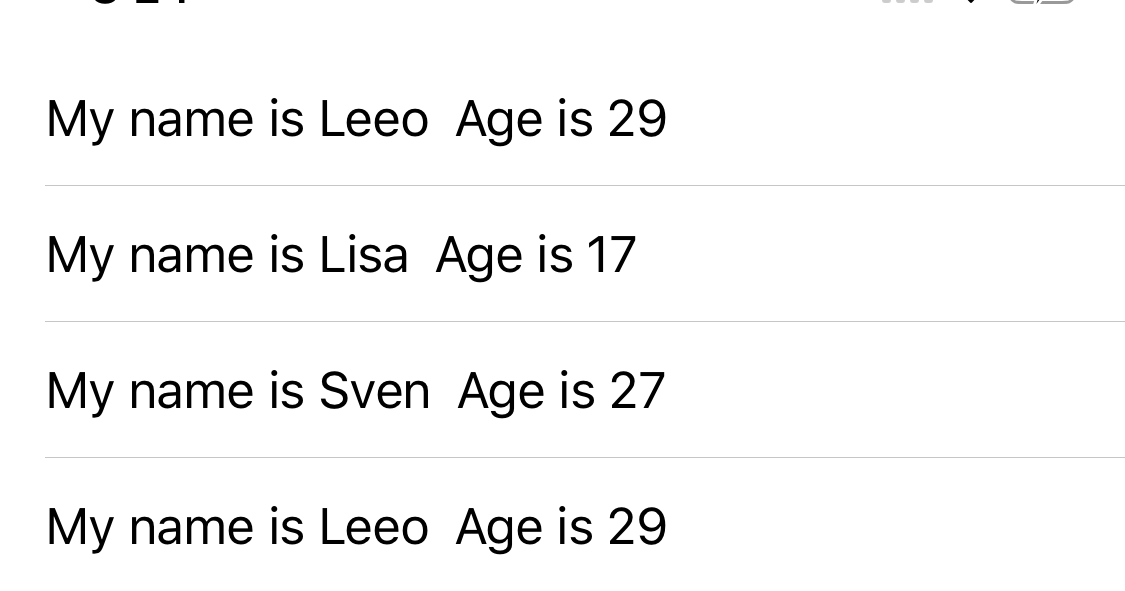
Task: Tap the Wi-Fi status indicator
Action: click(x=970, y=2)
